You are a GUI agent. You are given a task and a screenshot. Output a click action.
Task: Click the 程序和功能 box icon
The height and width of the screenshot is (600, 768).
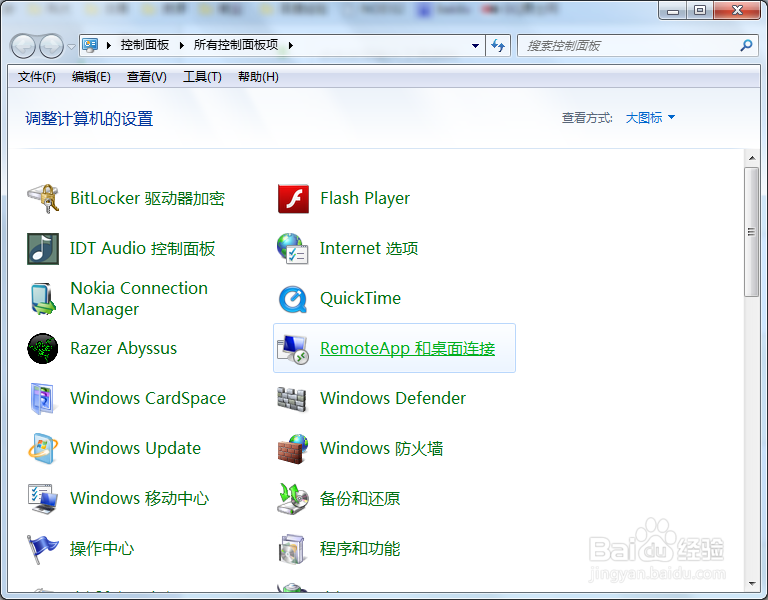pyautogui.click(x=292, y=549)
